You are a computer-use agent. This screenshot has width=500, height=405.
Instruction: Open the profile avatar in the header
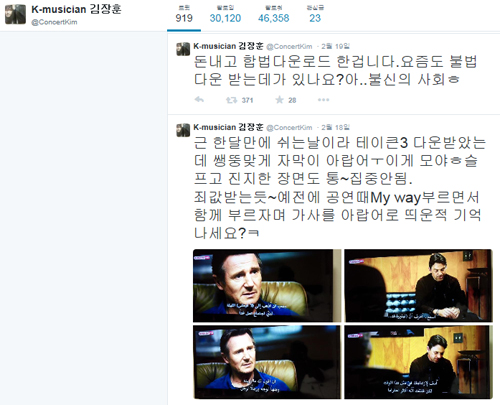tap(15, 14)
